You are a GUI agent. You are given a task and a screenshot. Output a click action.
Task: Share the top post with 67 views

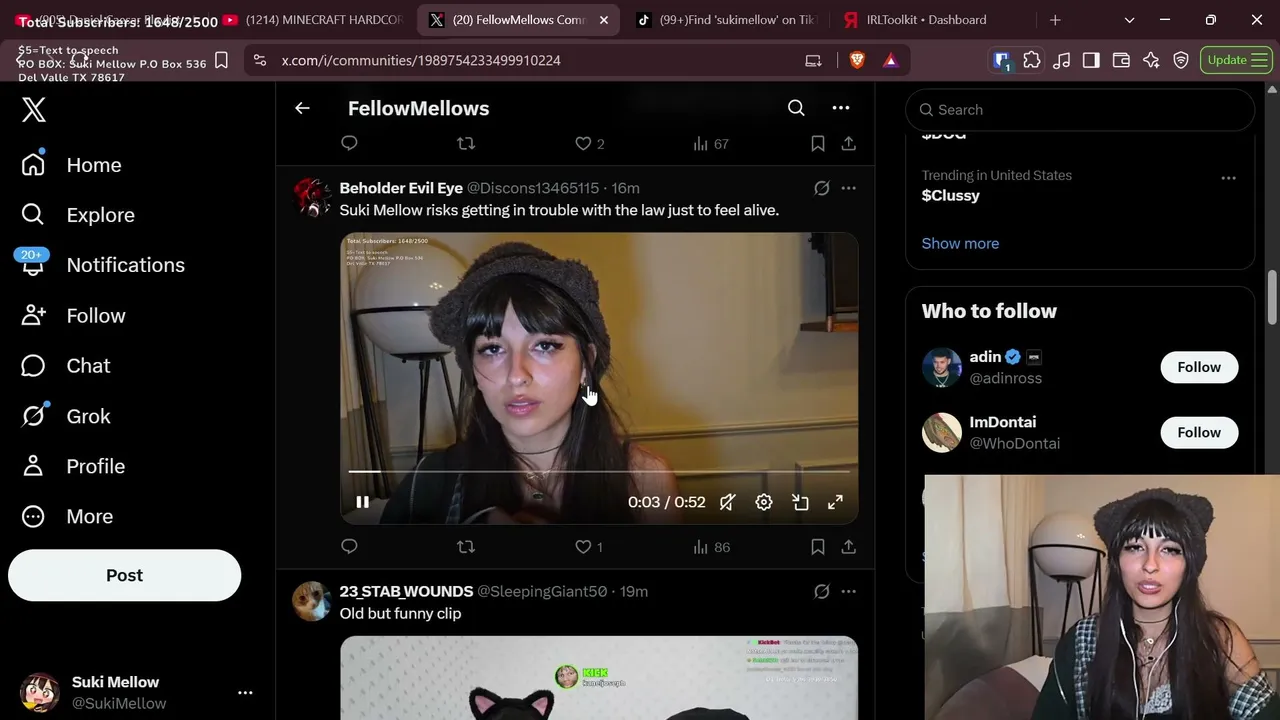click(x=848, y=143)
